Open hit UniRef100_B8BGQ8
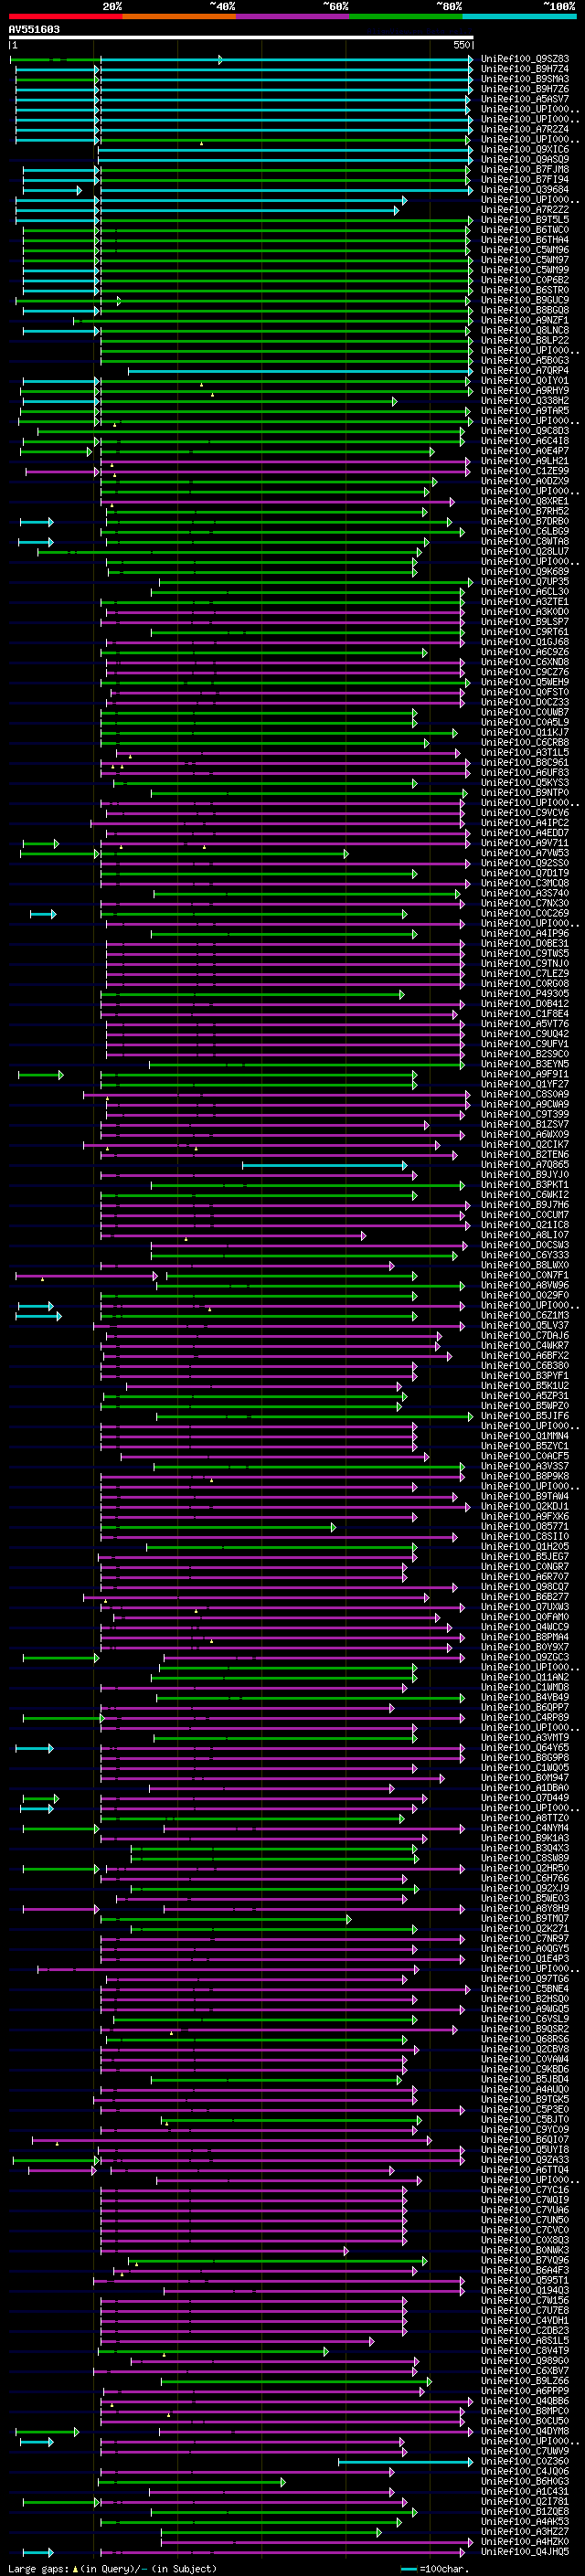 pyautogui.click(x=525, y=310)
